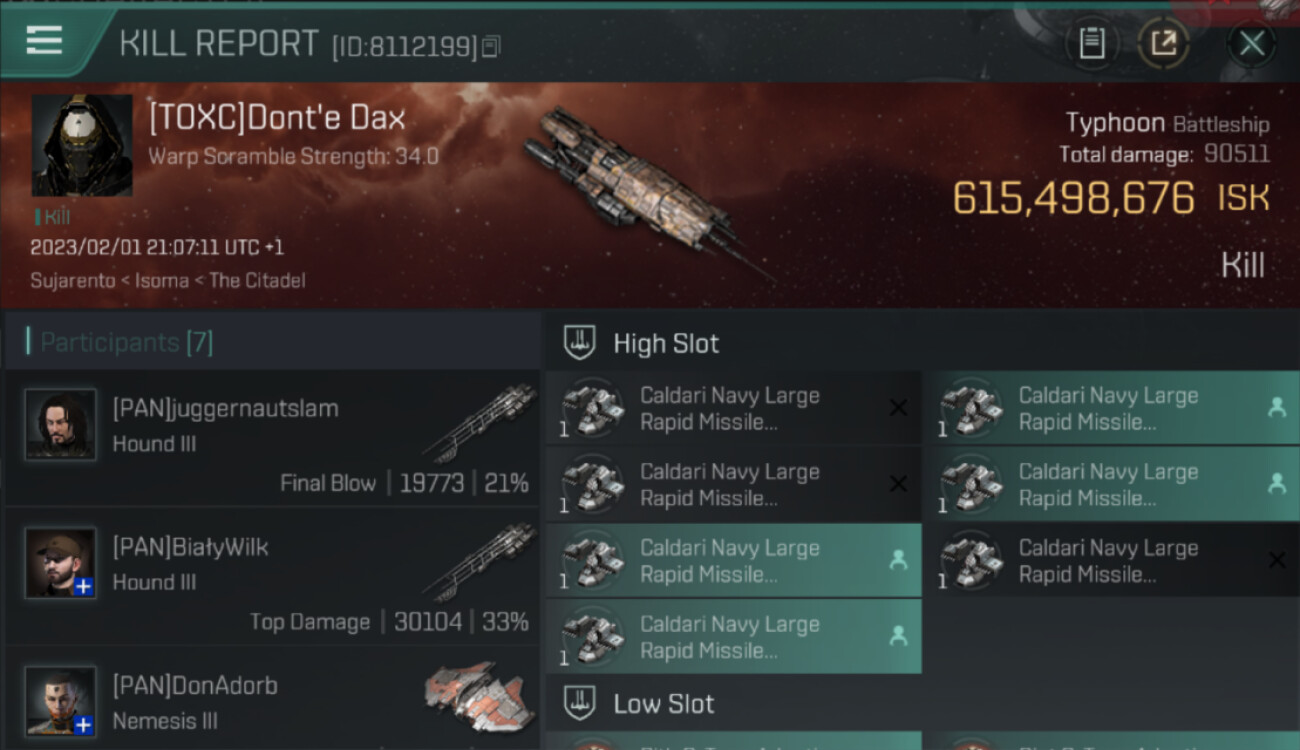This screenshot has height=750, width=1300.
Task: Open the hamburger menu
Action: coord(44,41)
